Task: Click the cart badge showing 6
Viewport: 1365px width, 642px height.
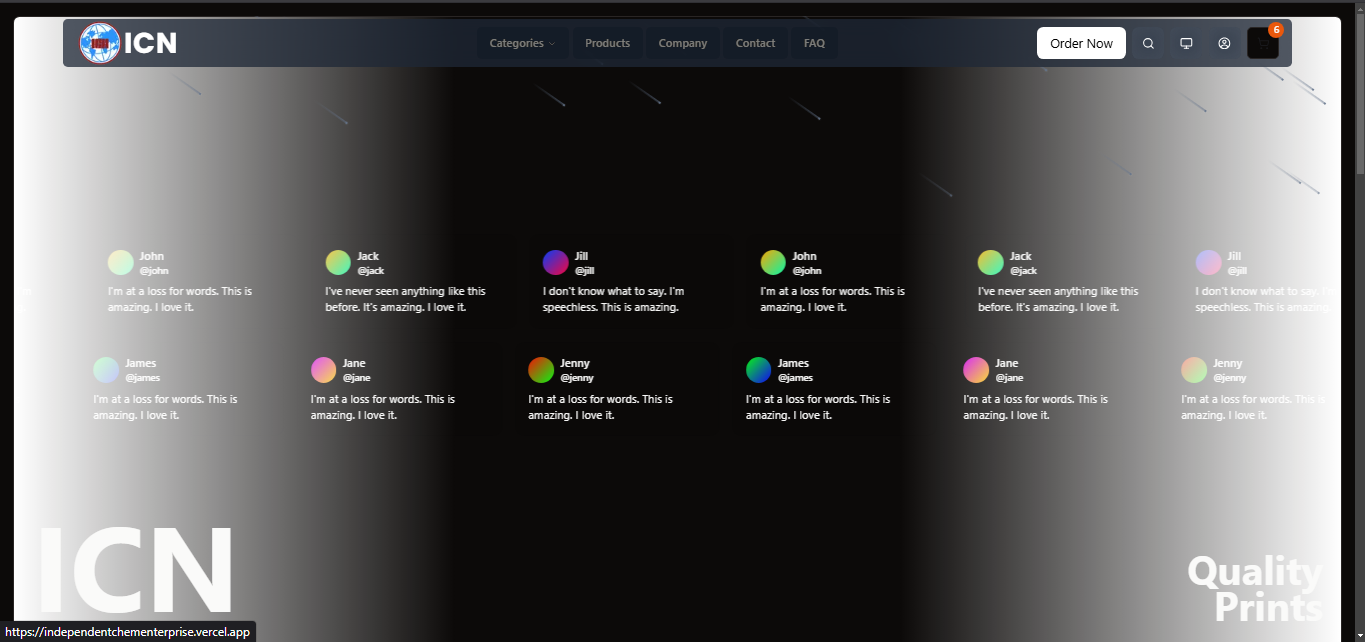Action: click(x=1275, y=30)
